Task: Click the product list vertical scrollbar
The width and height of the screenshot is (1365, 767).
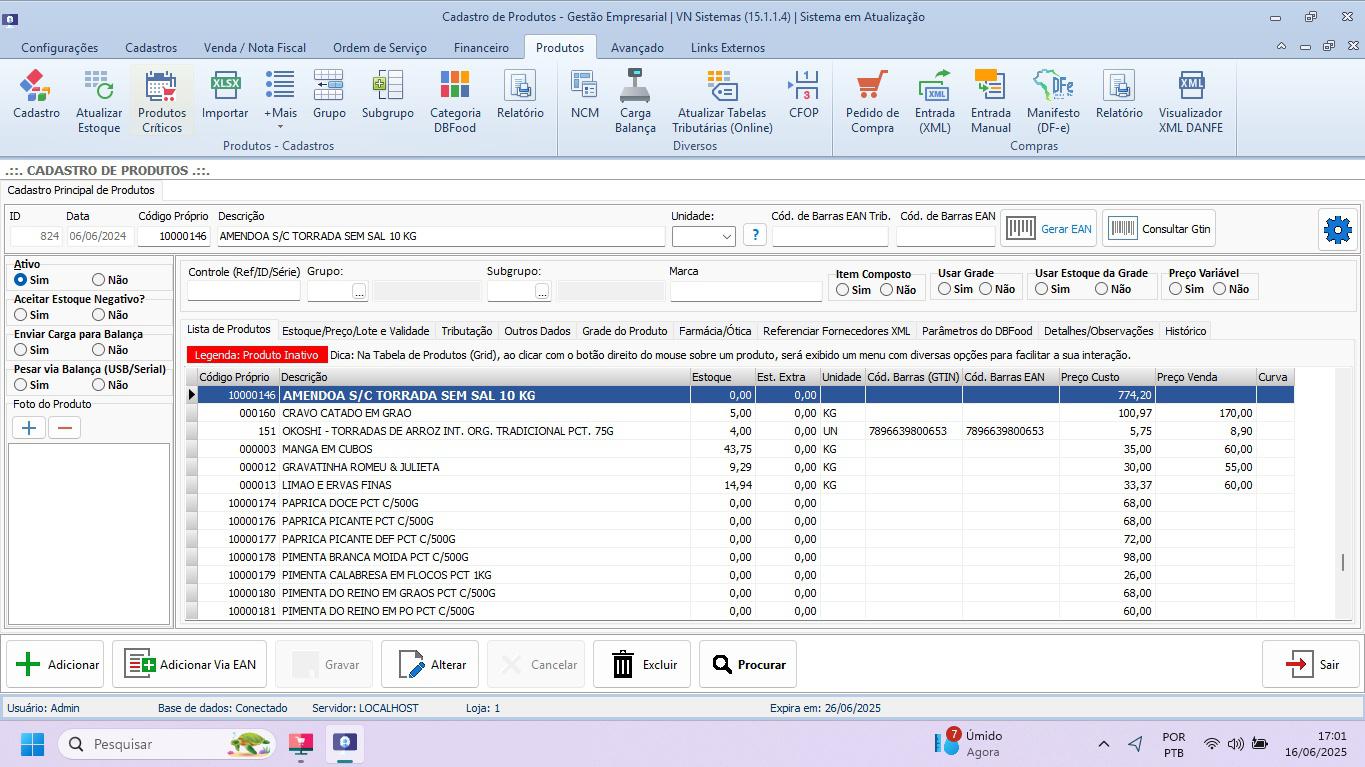Action: (1343, 563)
